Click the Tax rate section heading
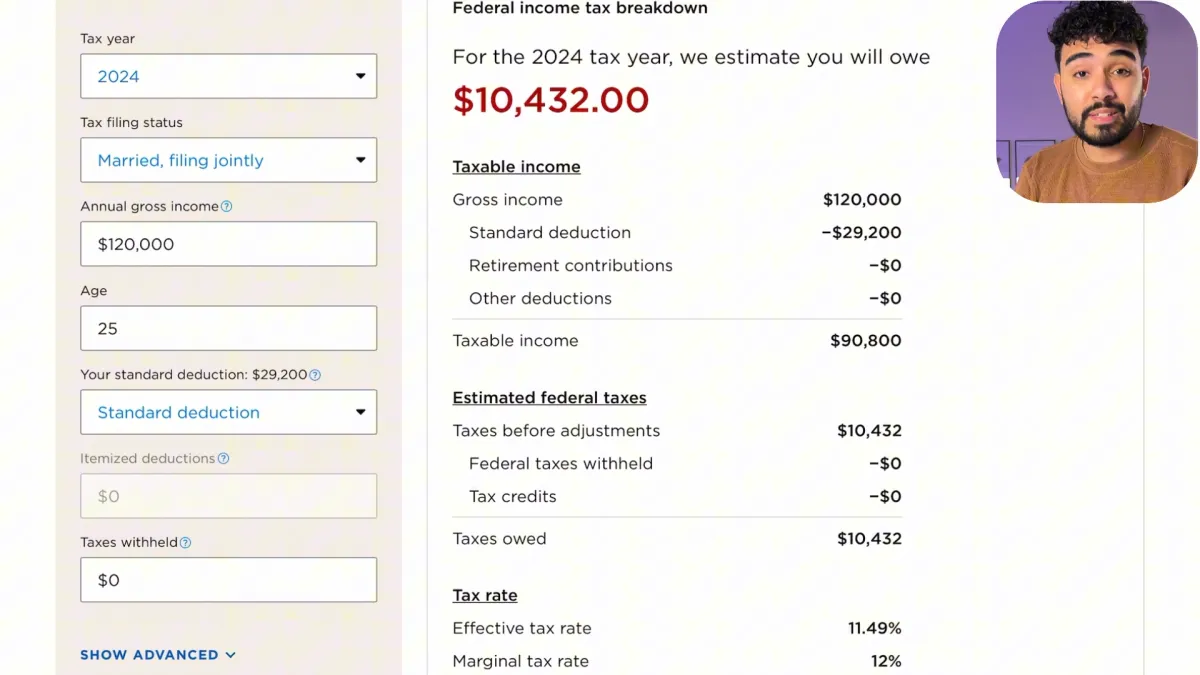 point(485,596)
